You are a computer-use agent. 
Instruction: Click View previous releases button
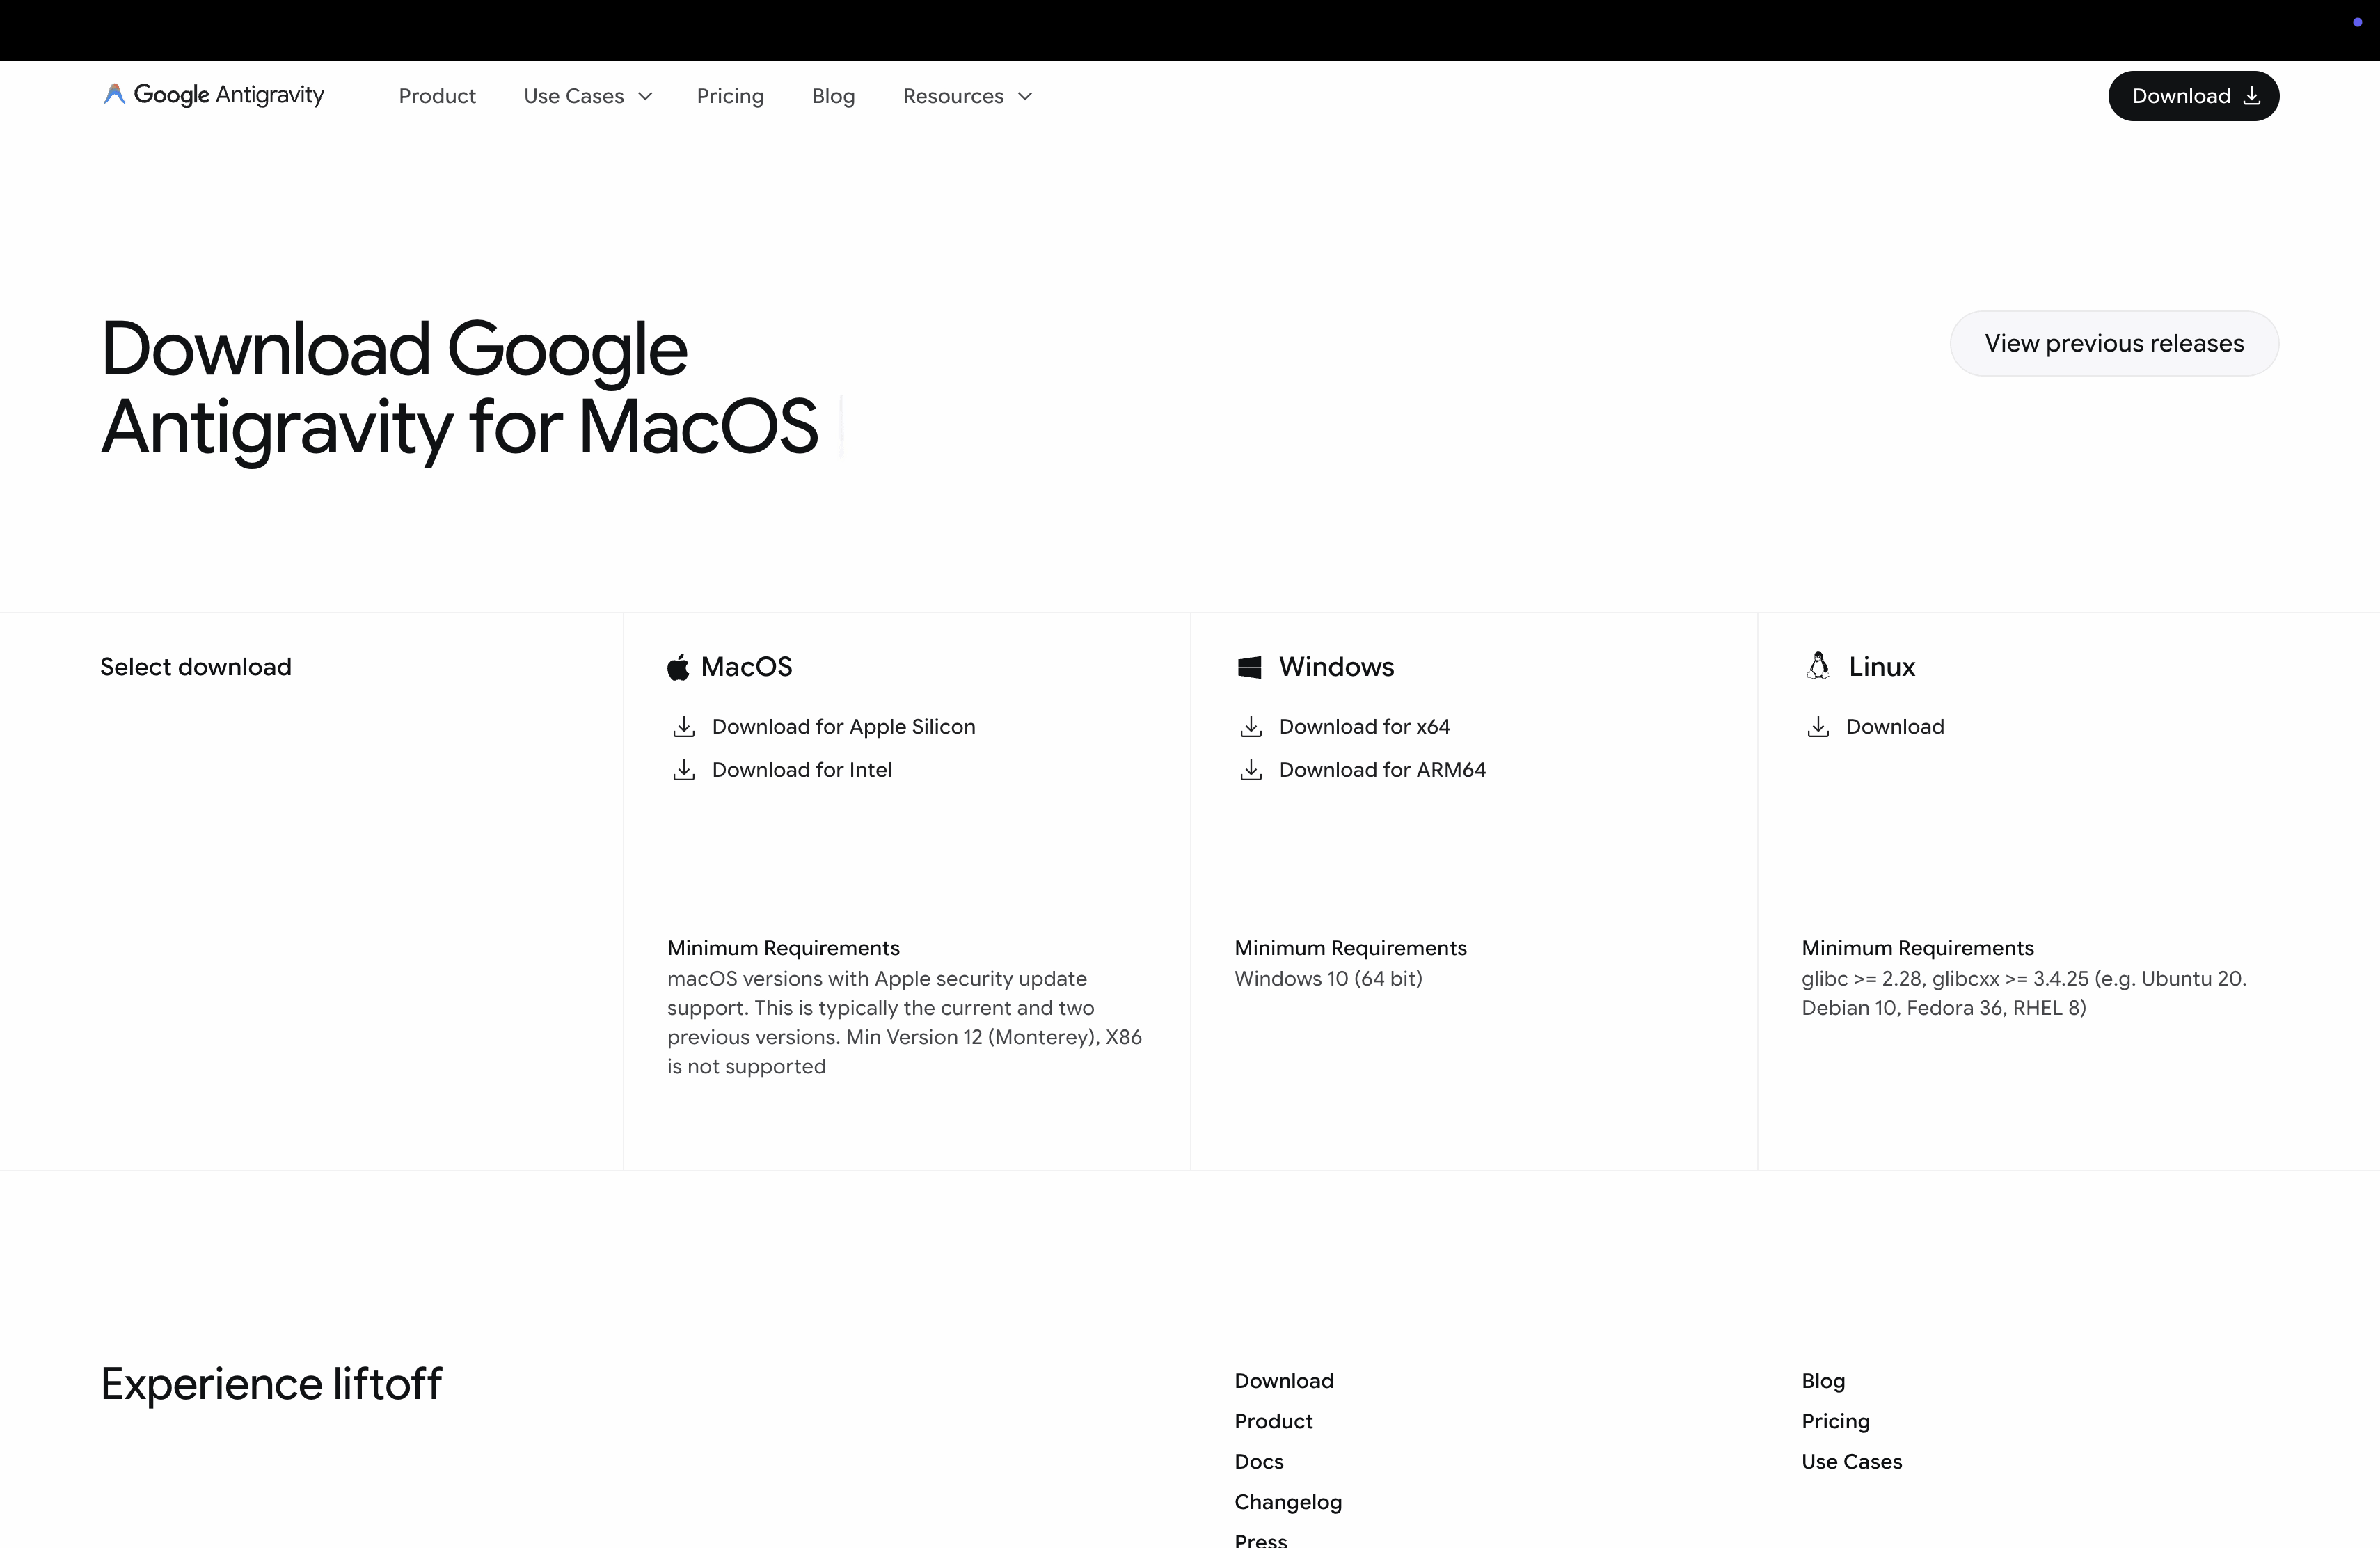coord(2114,343)
